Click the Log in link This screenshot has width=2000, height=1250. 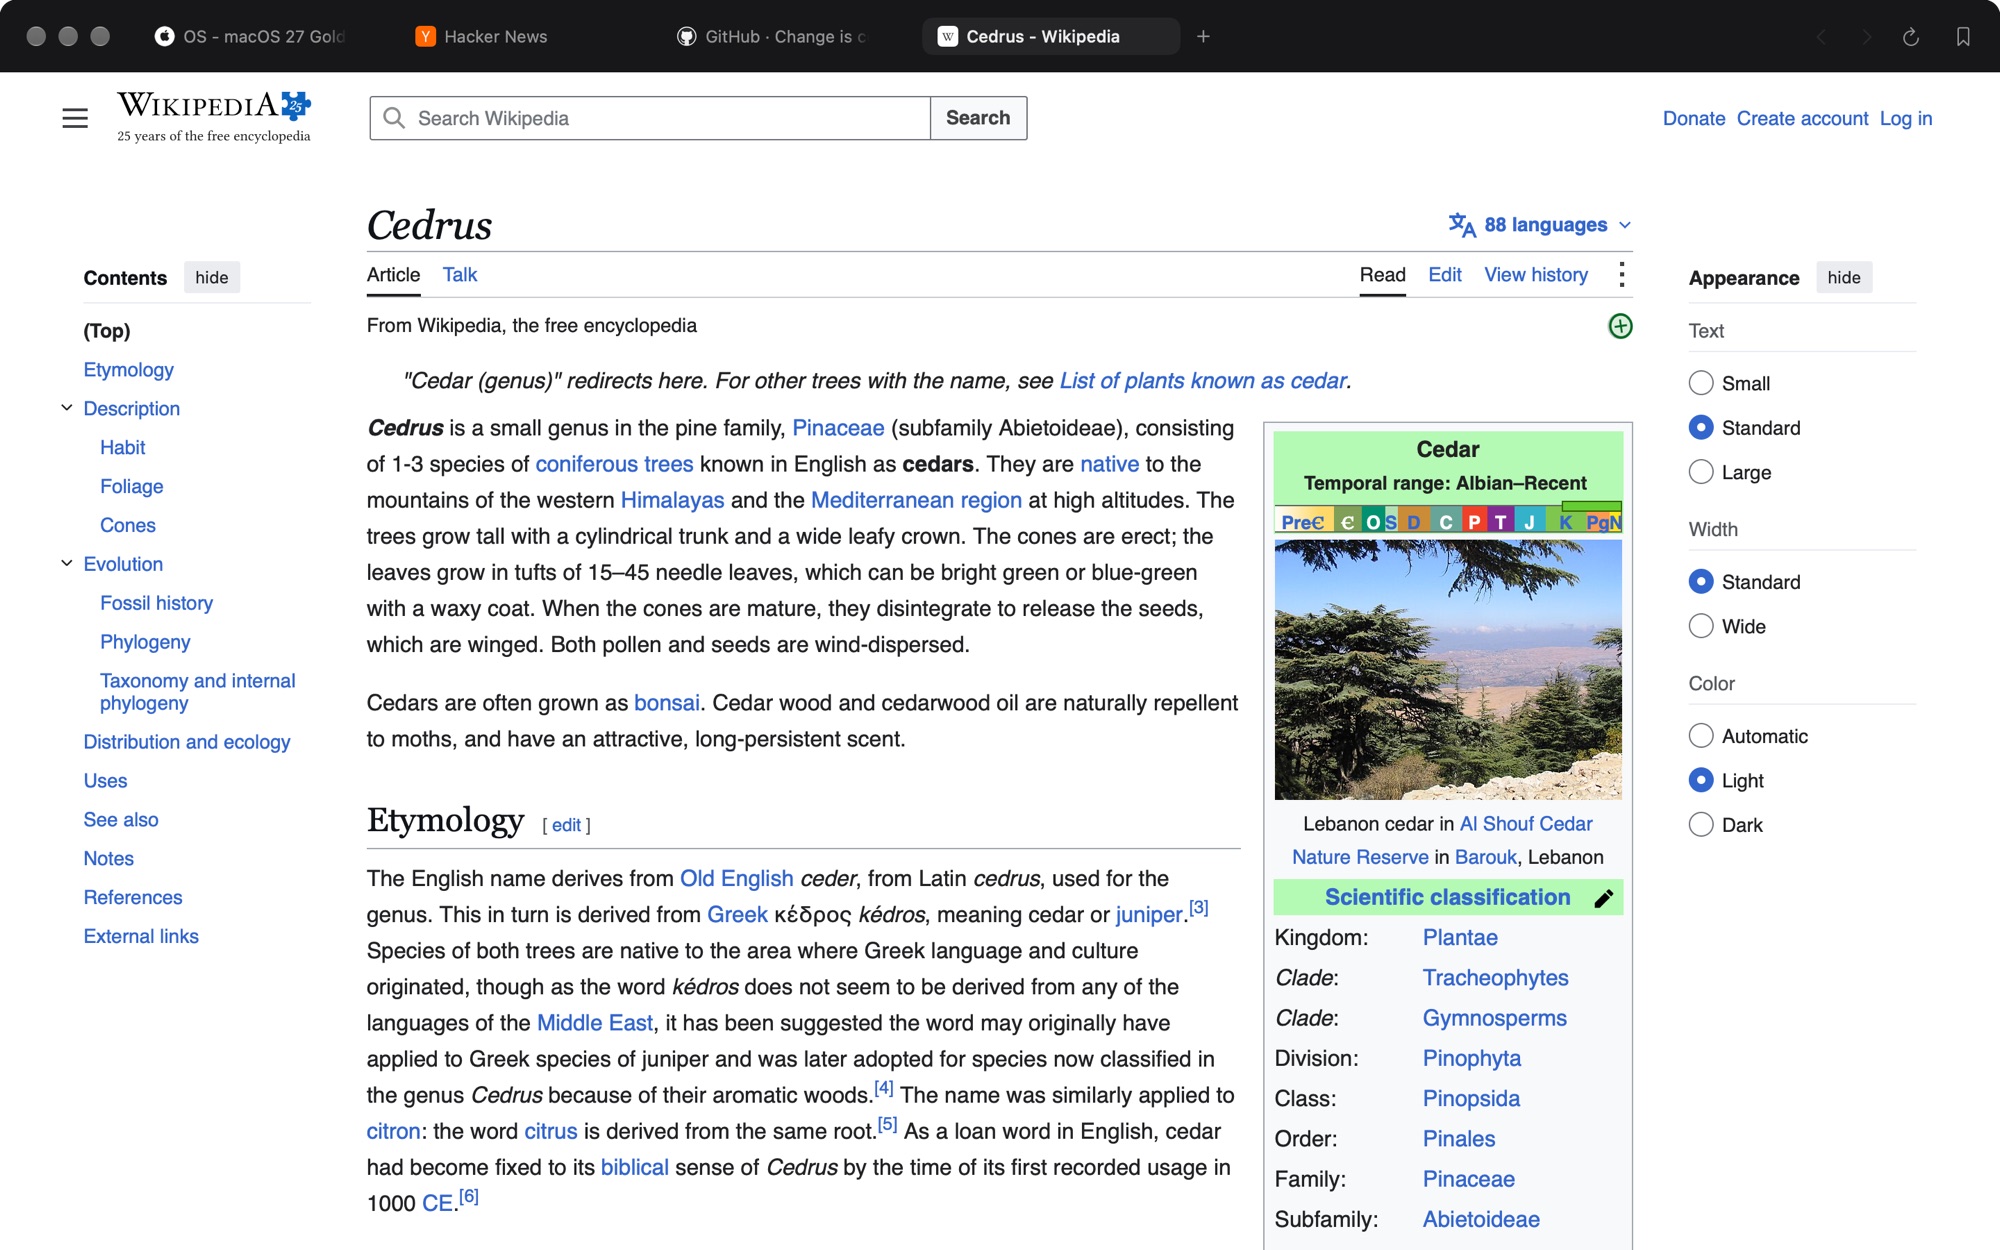(x=1906, y=118)
